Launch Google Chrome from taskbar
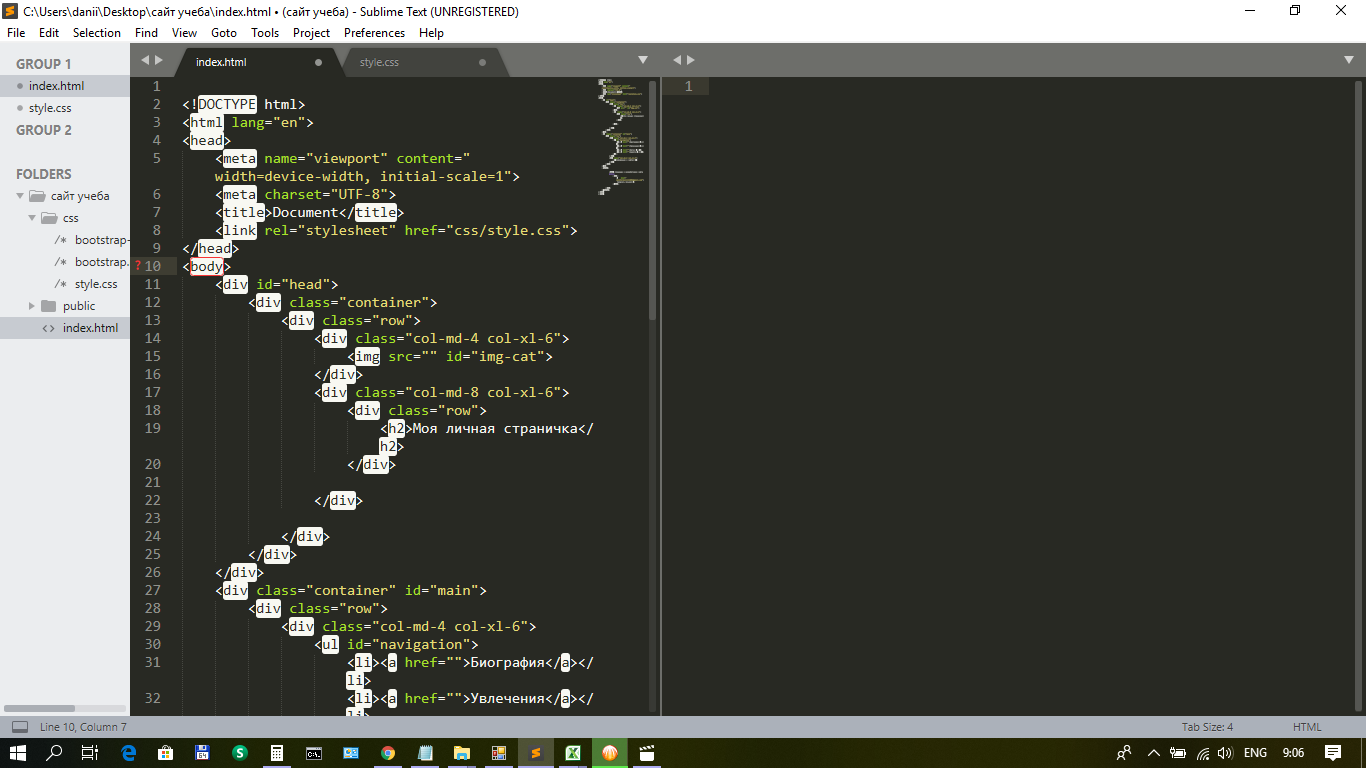Viewport: 1366px width, 768px height. tap(388, 753)
